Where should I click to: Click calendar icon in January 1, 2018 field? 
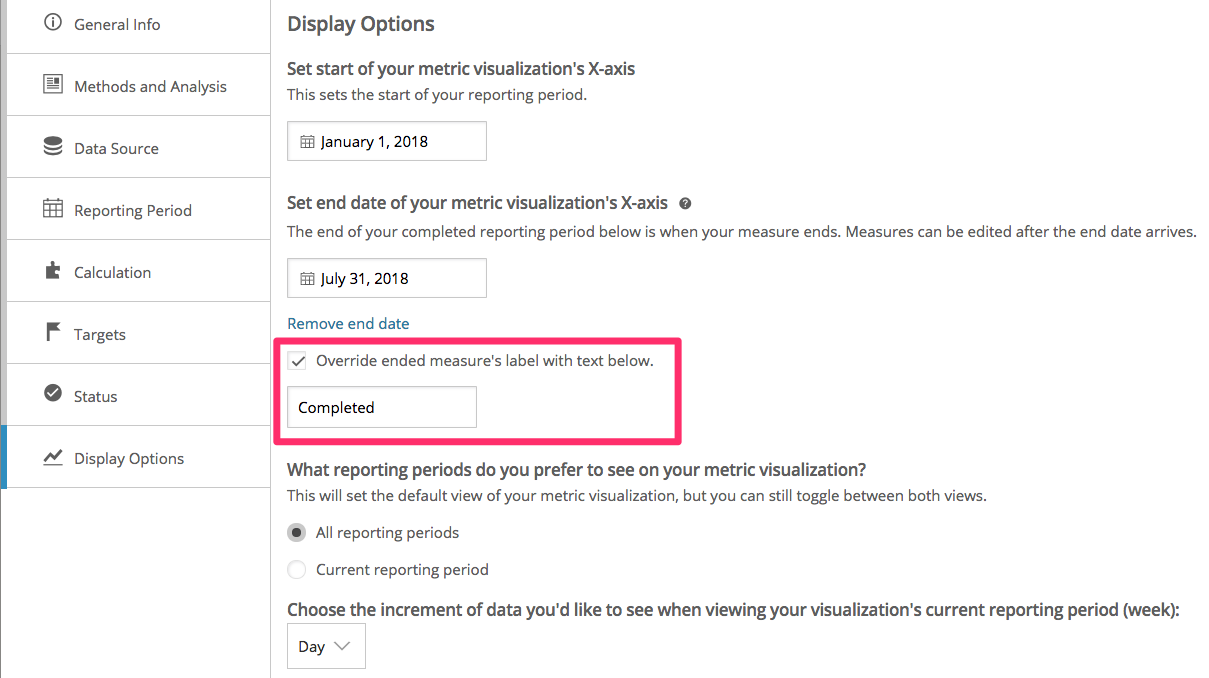[307, 142]
